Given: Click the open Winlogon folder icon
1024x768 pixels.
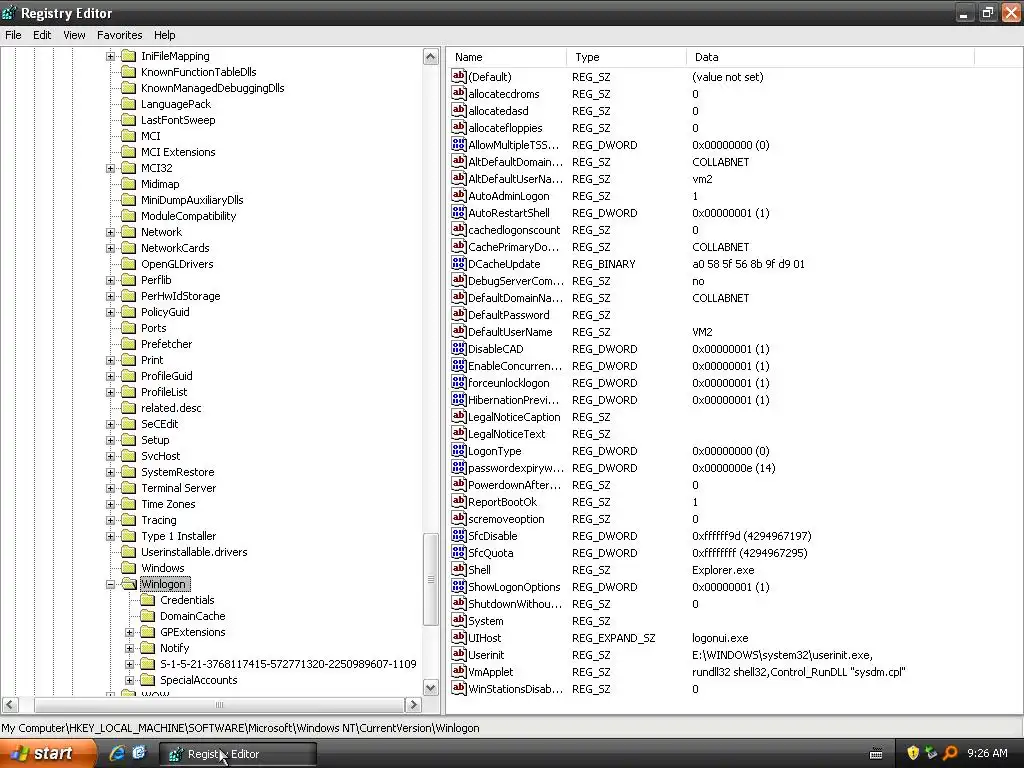Looking at the screenshot, I should pyautogui.click(x=129, y=584).
